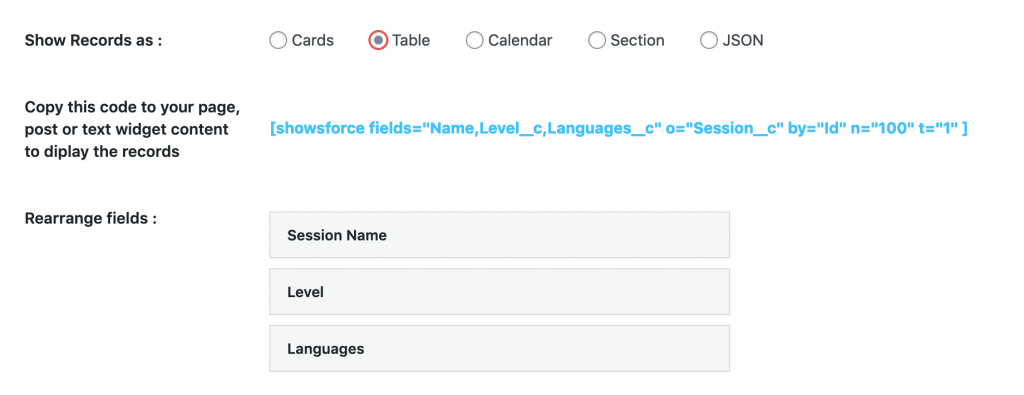Click the 'Show Records as :' label
The width and height of the screenshot is (1024, 395).
[x=93, y=40]
